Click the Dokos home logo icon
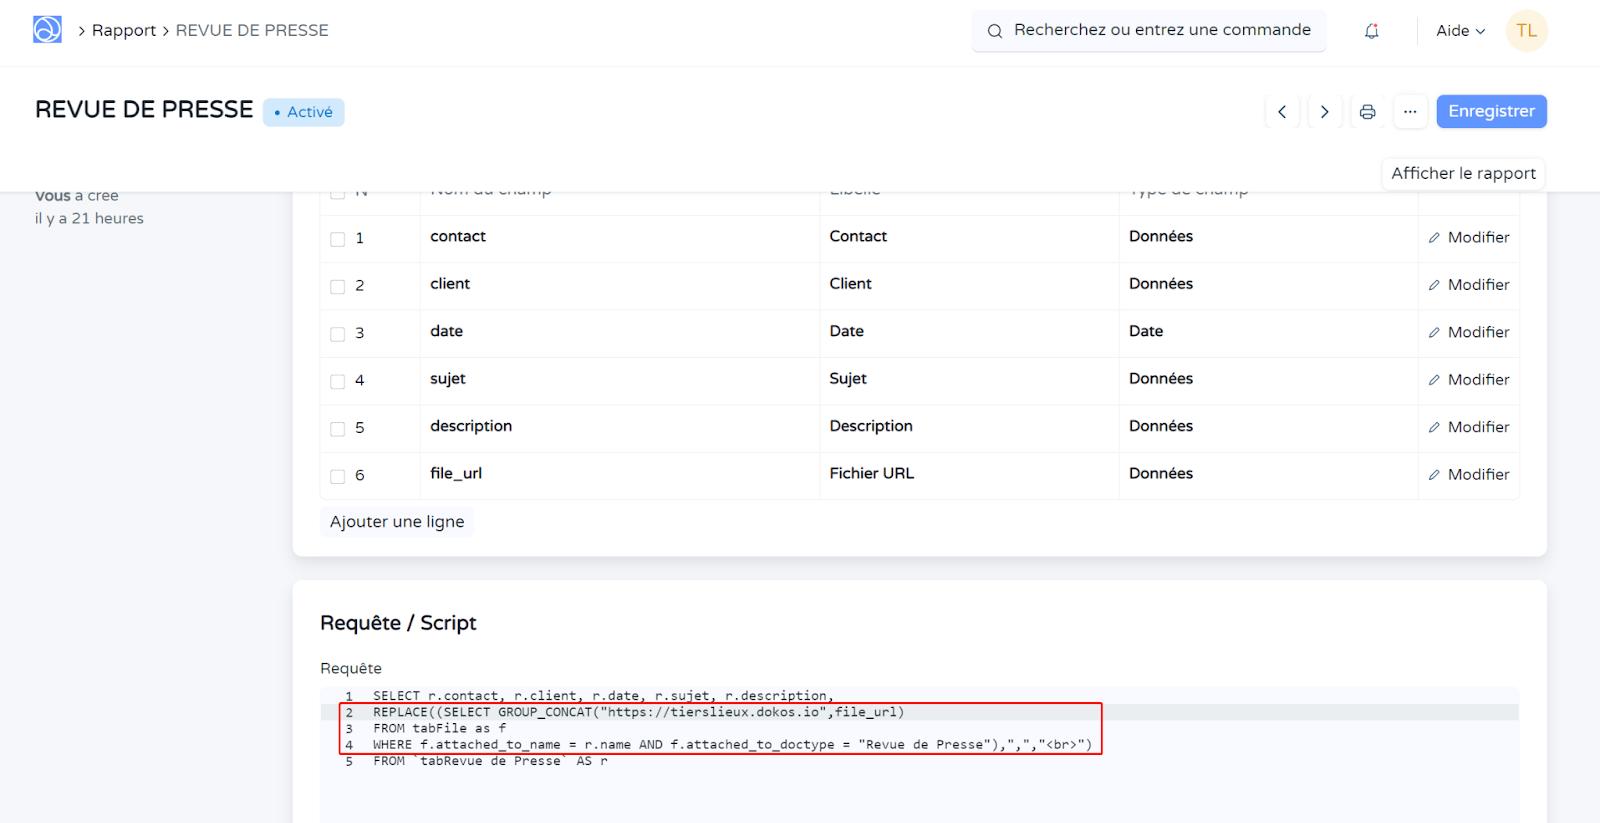The height and width of the screenshot is (823, 1600). tap(47, 30)
